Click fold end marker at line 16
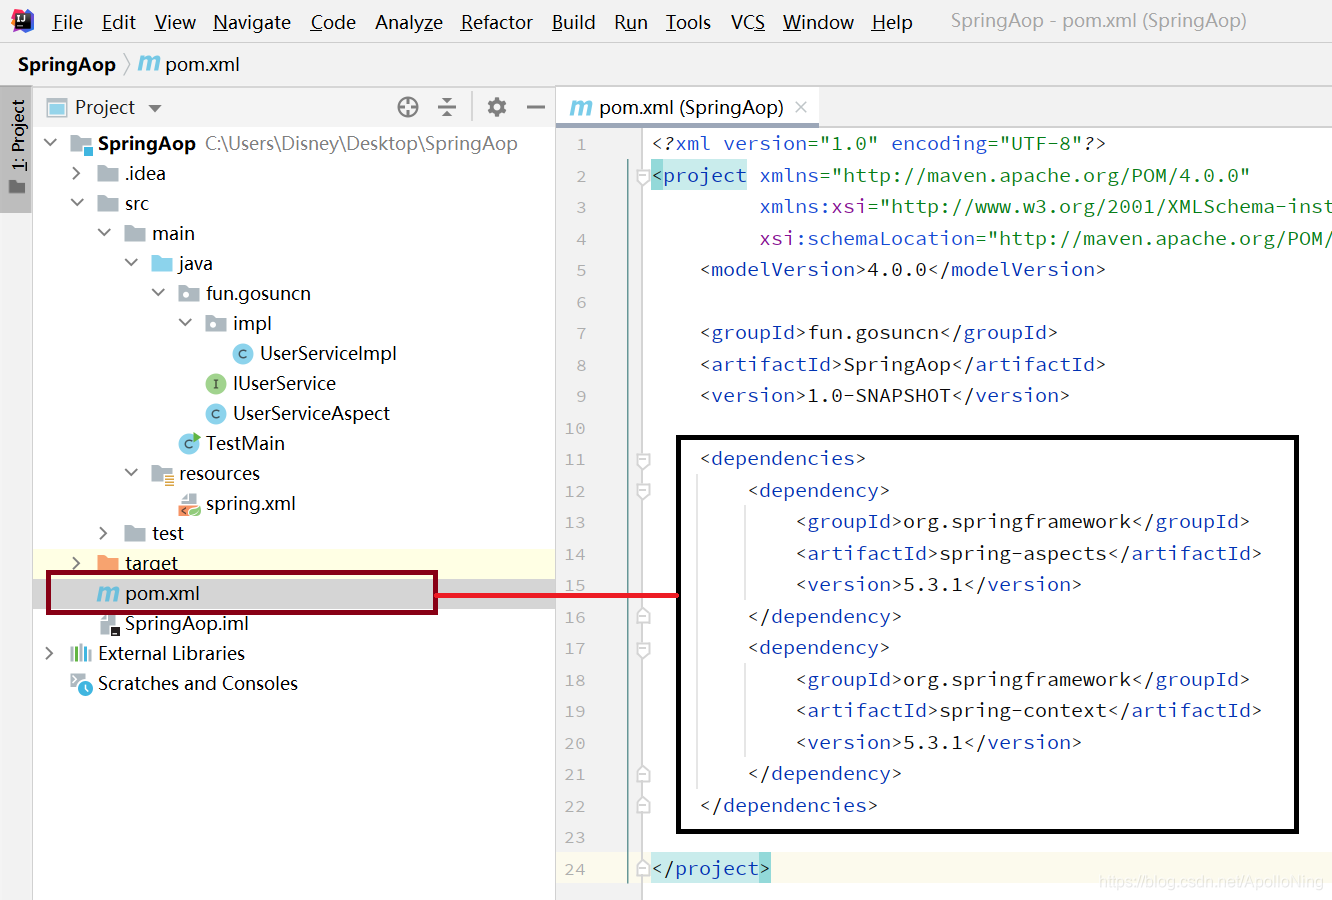 643,616
